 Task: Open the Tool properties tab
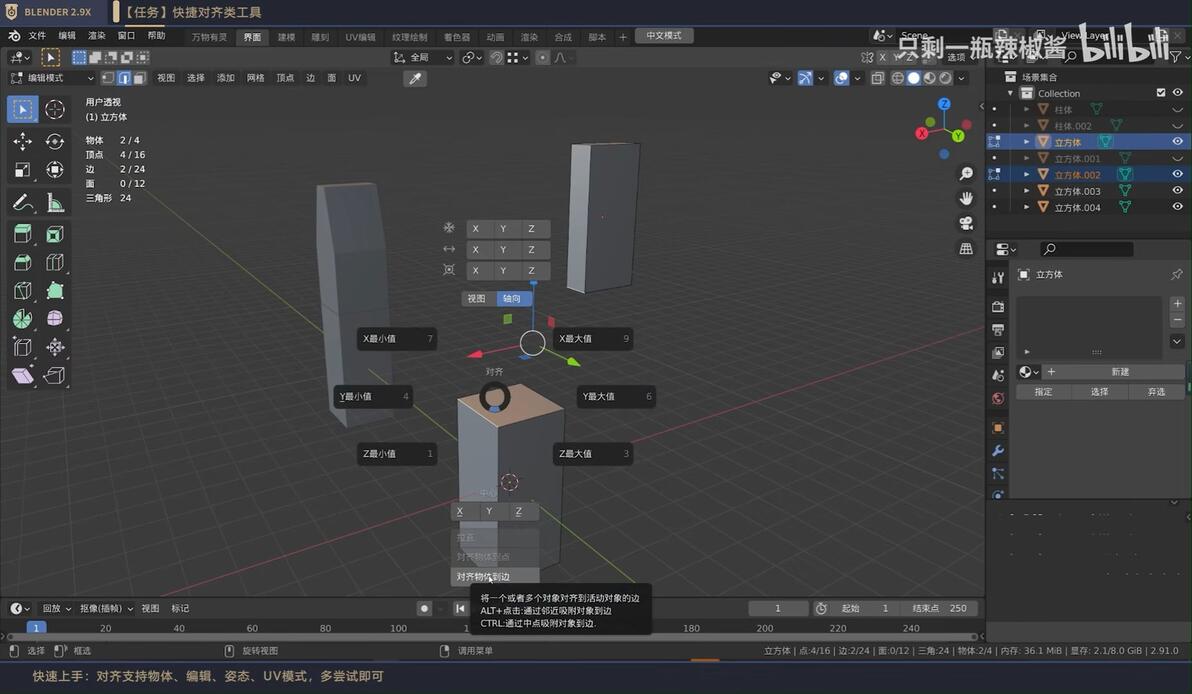tap(998, 278)
